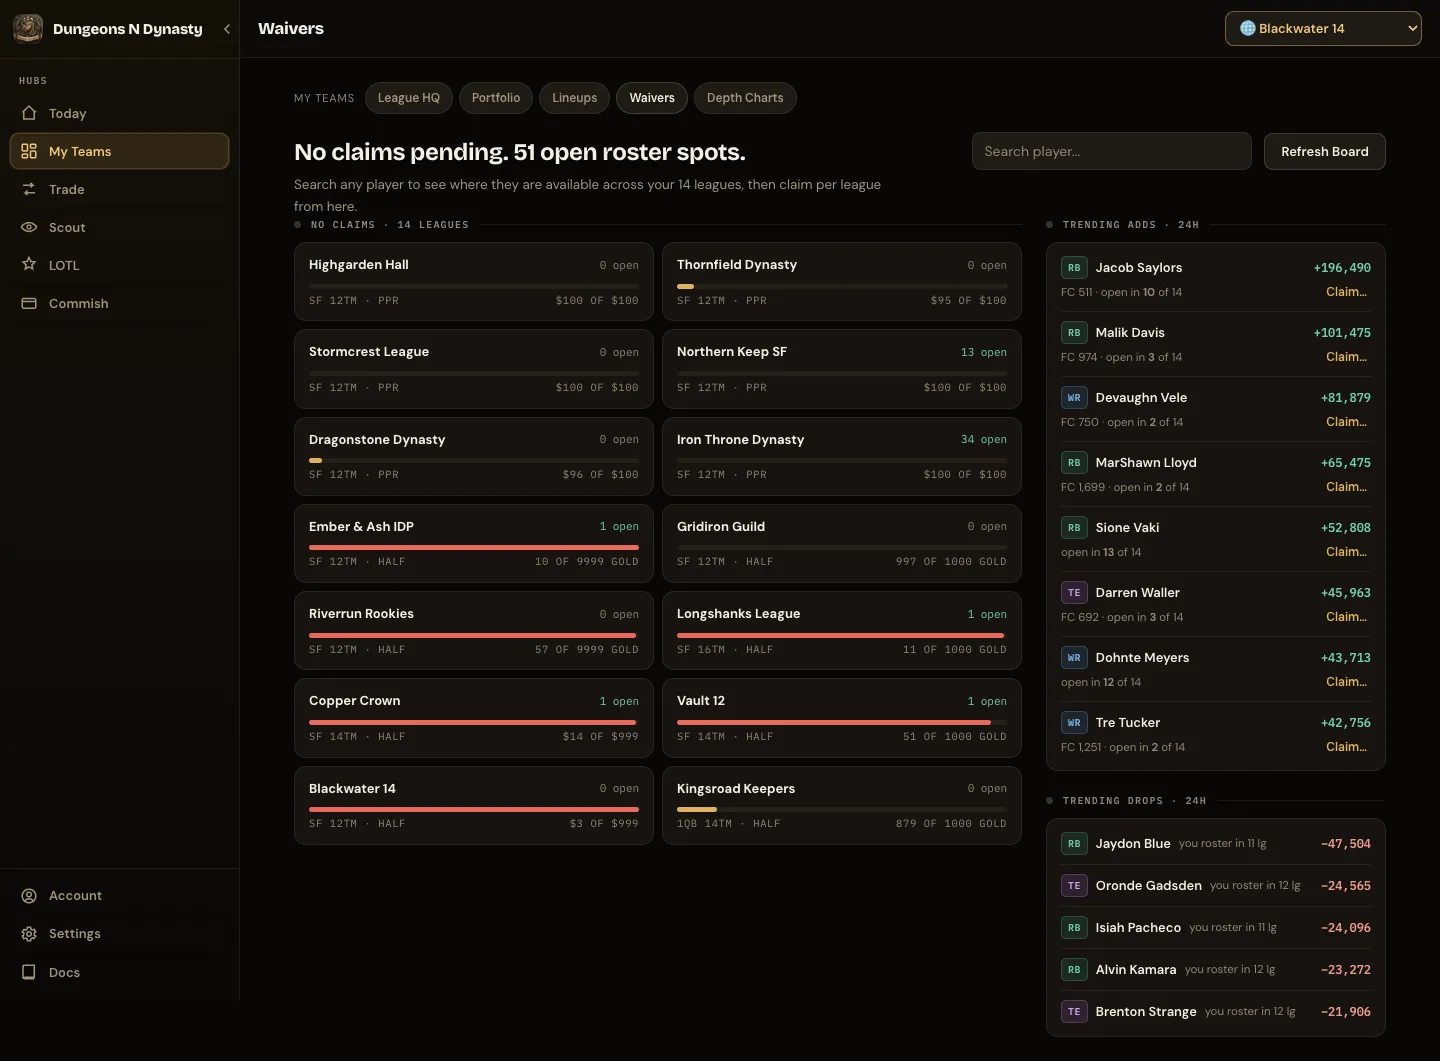The height and width of the screenshot is (1061, 1440).
Task: Open the Account person icon
Action: 29,896
